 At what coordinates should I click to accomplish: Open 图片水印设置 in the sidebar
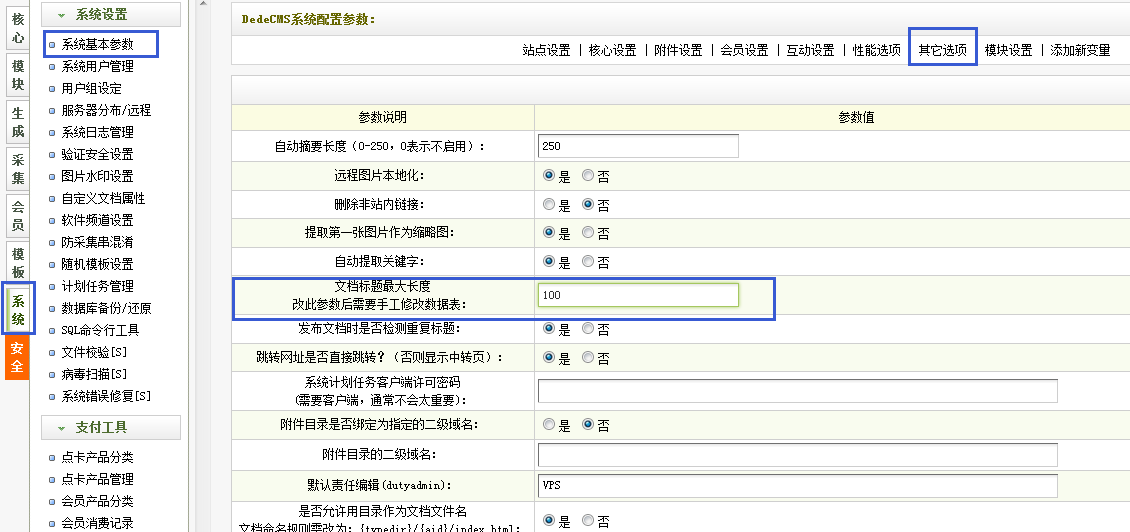click(97, 176)
